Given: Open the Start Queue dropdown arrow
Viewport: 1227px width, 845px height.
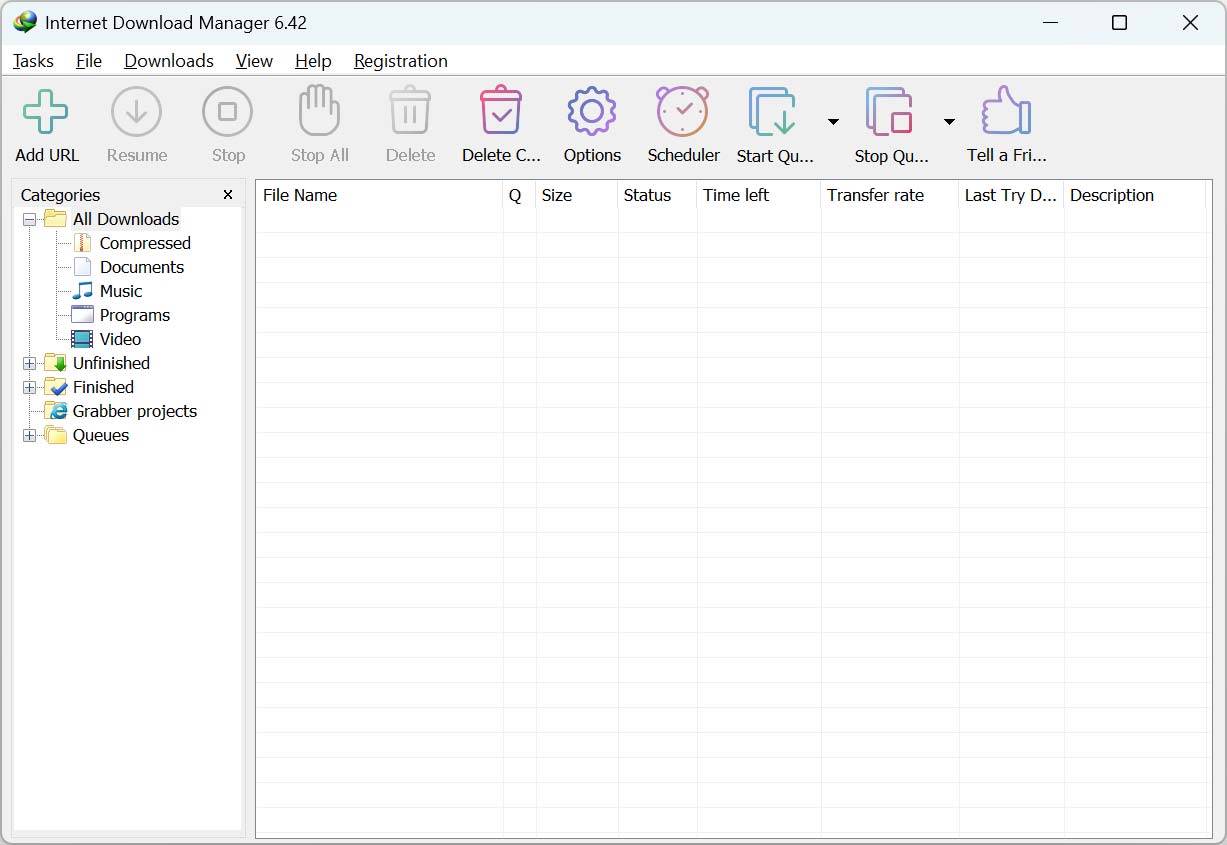Looking at the screenshot, I should pyautogui.click(x=833, y=122).
